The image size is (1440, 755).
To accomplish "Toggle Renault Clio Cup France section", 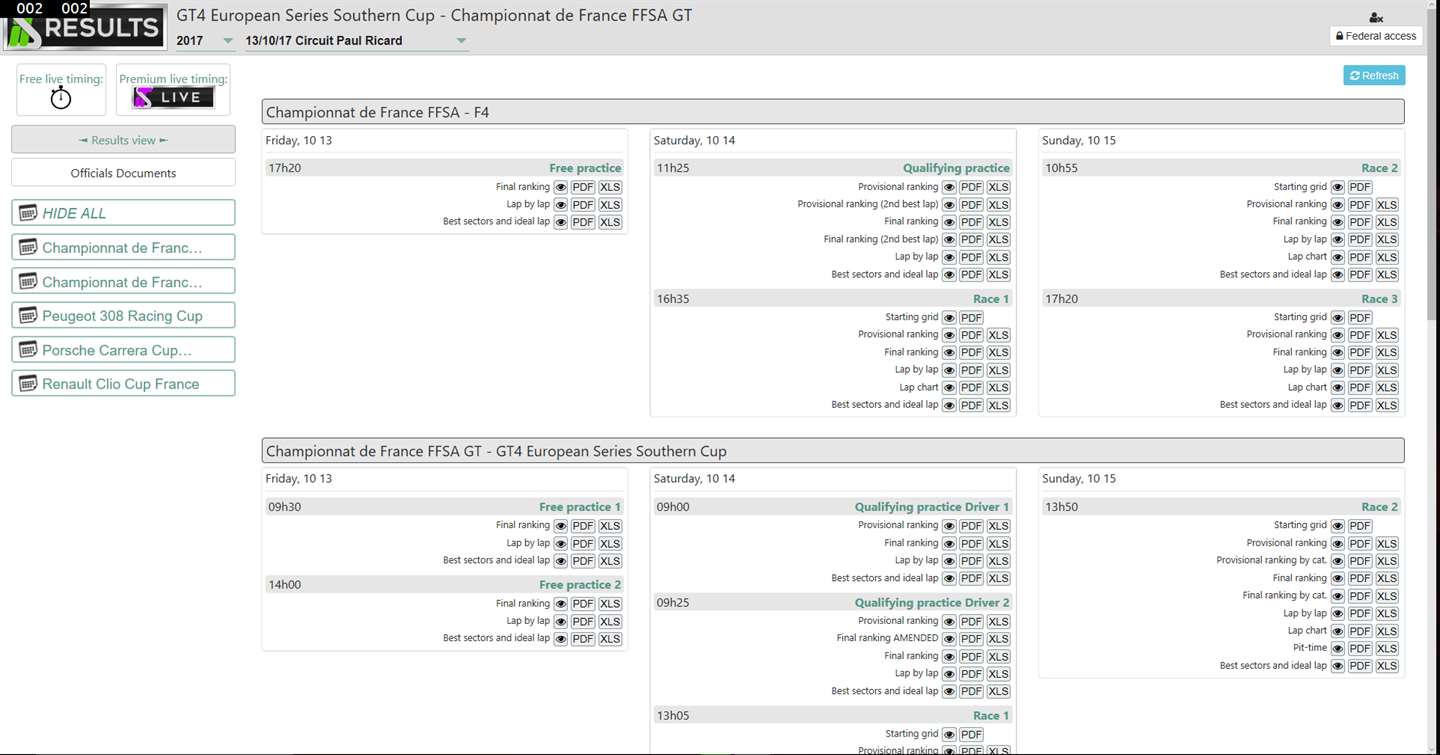I will pyautogui.click(x=123, y=384).
